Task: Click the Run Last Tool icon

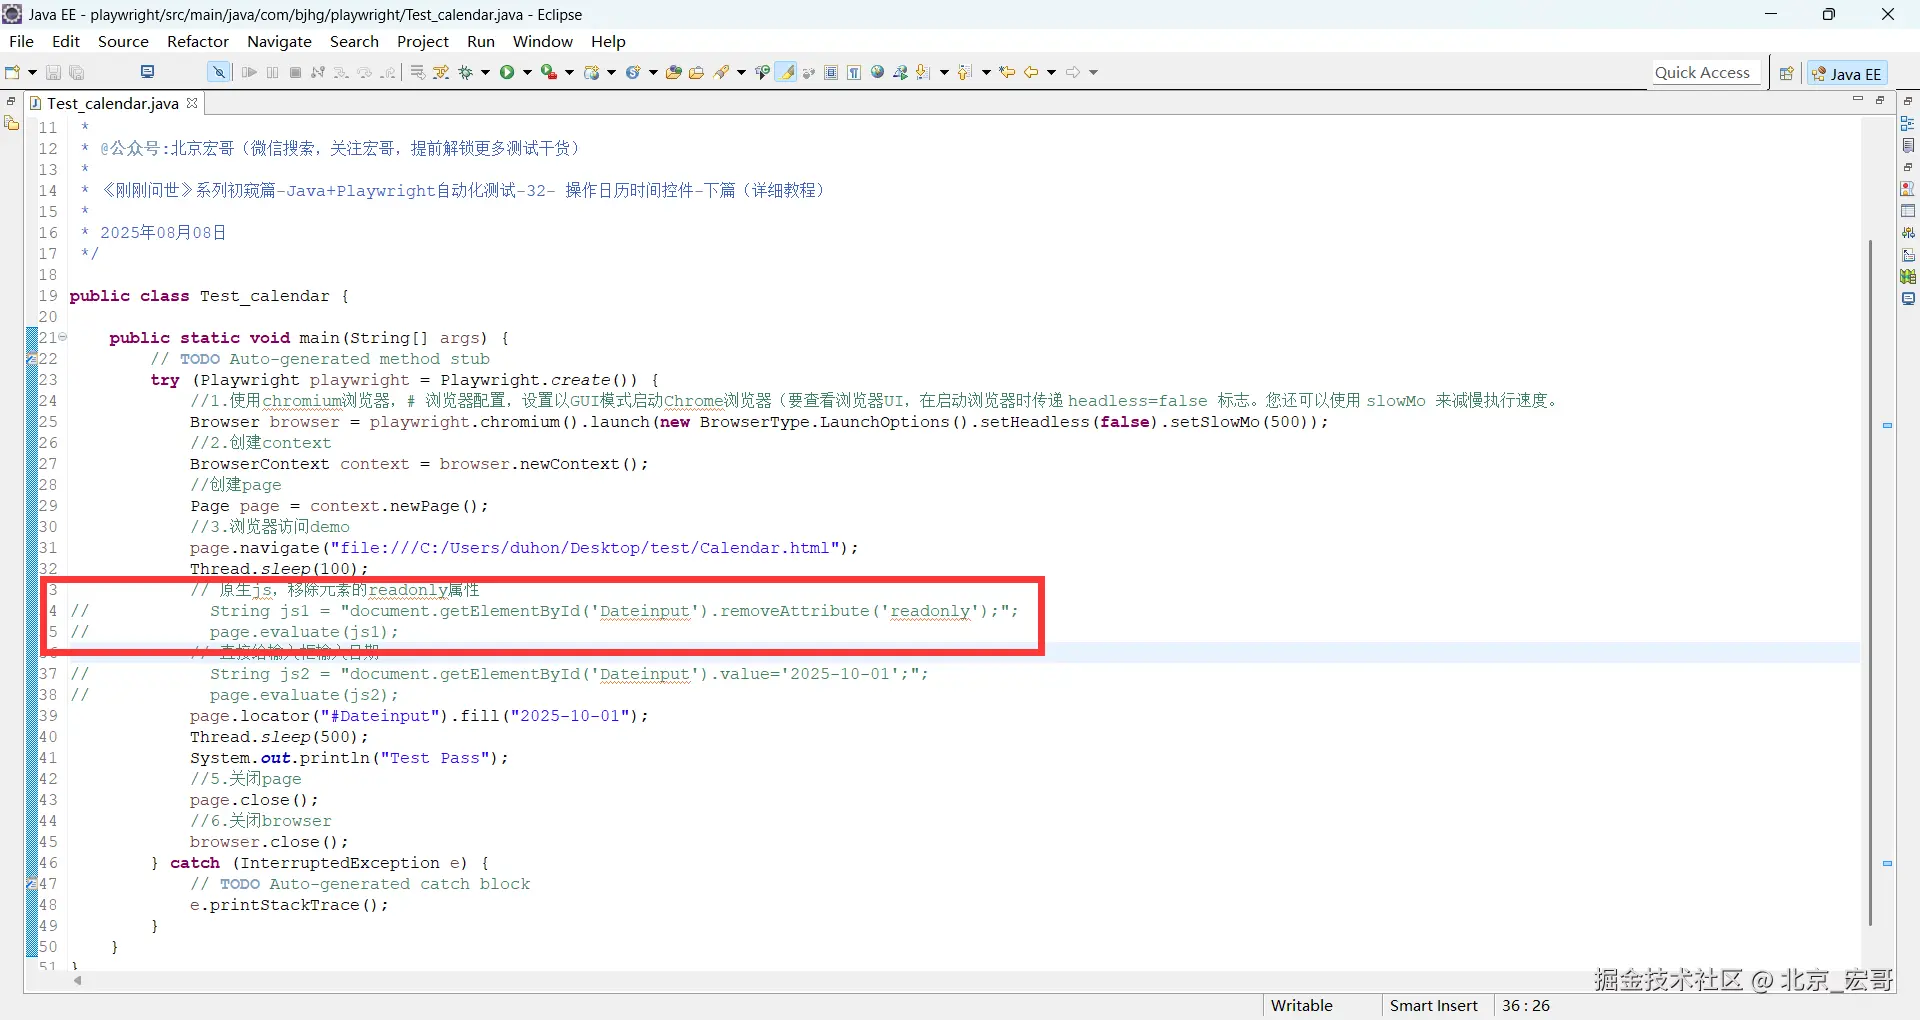Action: coord(549,72)
